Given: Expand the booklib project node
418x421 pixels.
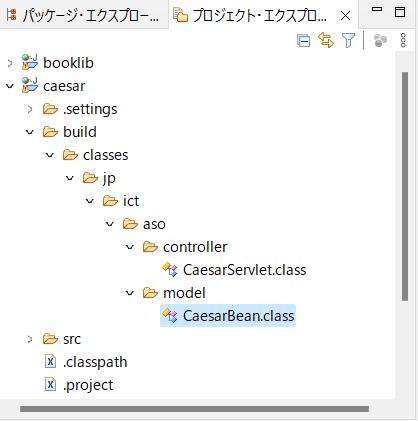Looking at the screenshot, I should pyautogui.click(x=10, y=63).
